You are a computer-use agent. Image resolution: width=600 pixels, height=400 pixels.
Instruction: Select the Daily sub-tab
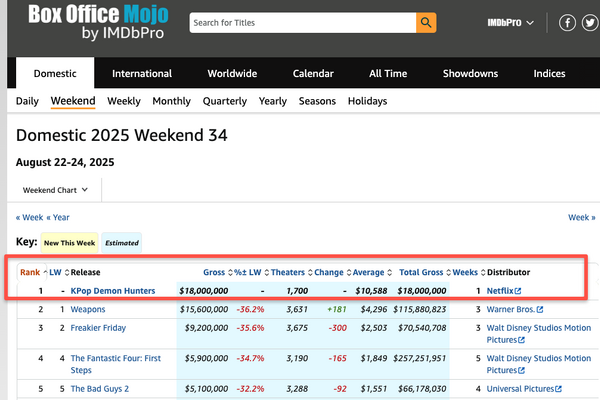coord(27,101)
